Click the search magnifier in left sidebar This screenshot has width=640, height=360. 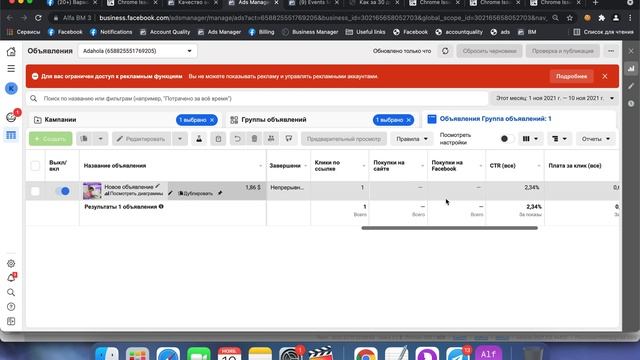[11, 292]
